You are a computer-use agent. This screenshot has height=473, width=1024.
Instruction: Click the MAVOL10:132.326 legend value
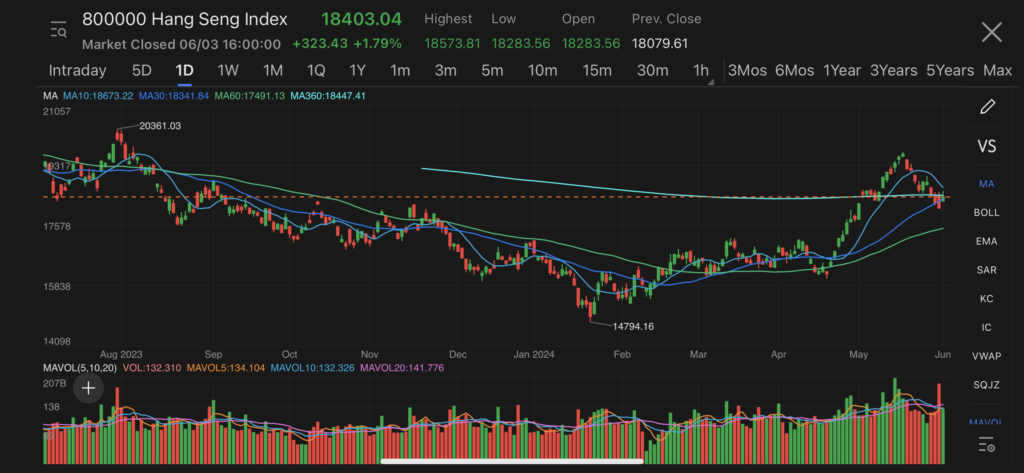point(312,368)
